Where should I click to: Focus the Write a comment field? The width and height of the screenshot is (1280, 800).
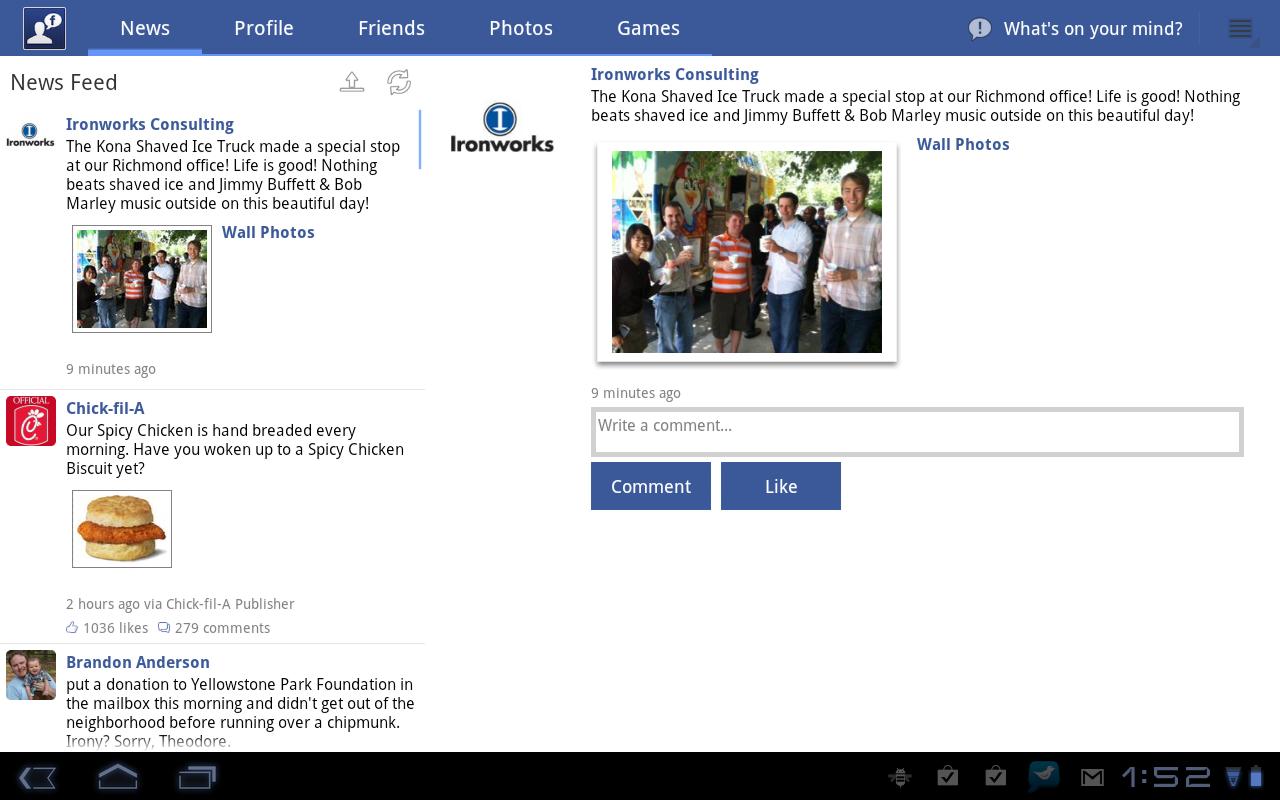916,431
